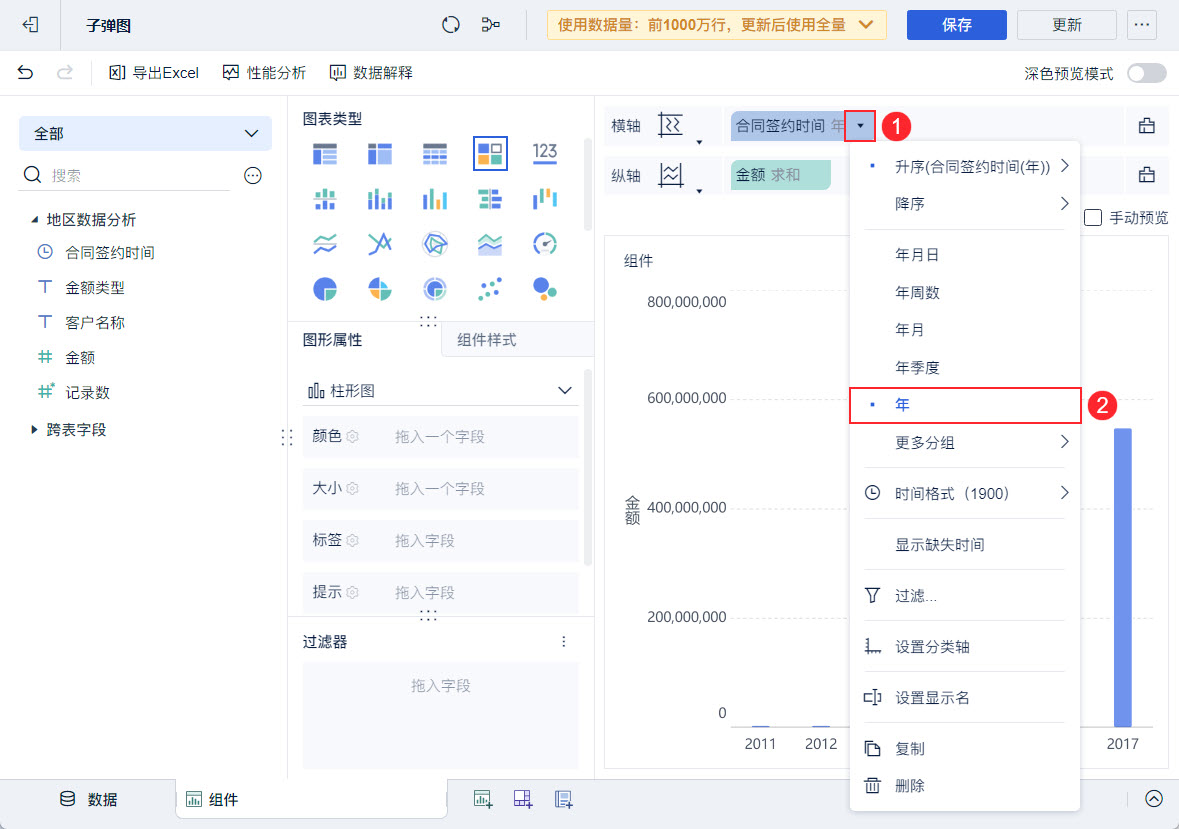Select 删除 in the field menu

pyautogui.click(x=965, y=786)
